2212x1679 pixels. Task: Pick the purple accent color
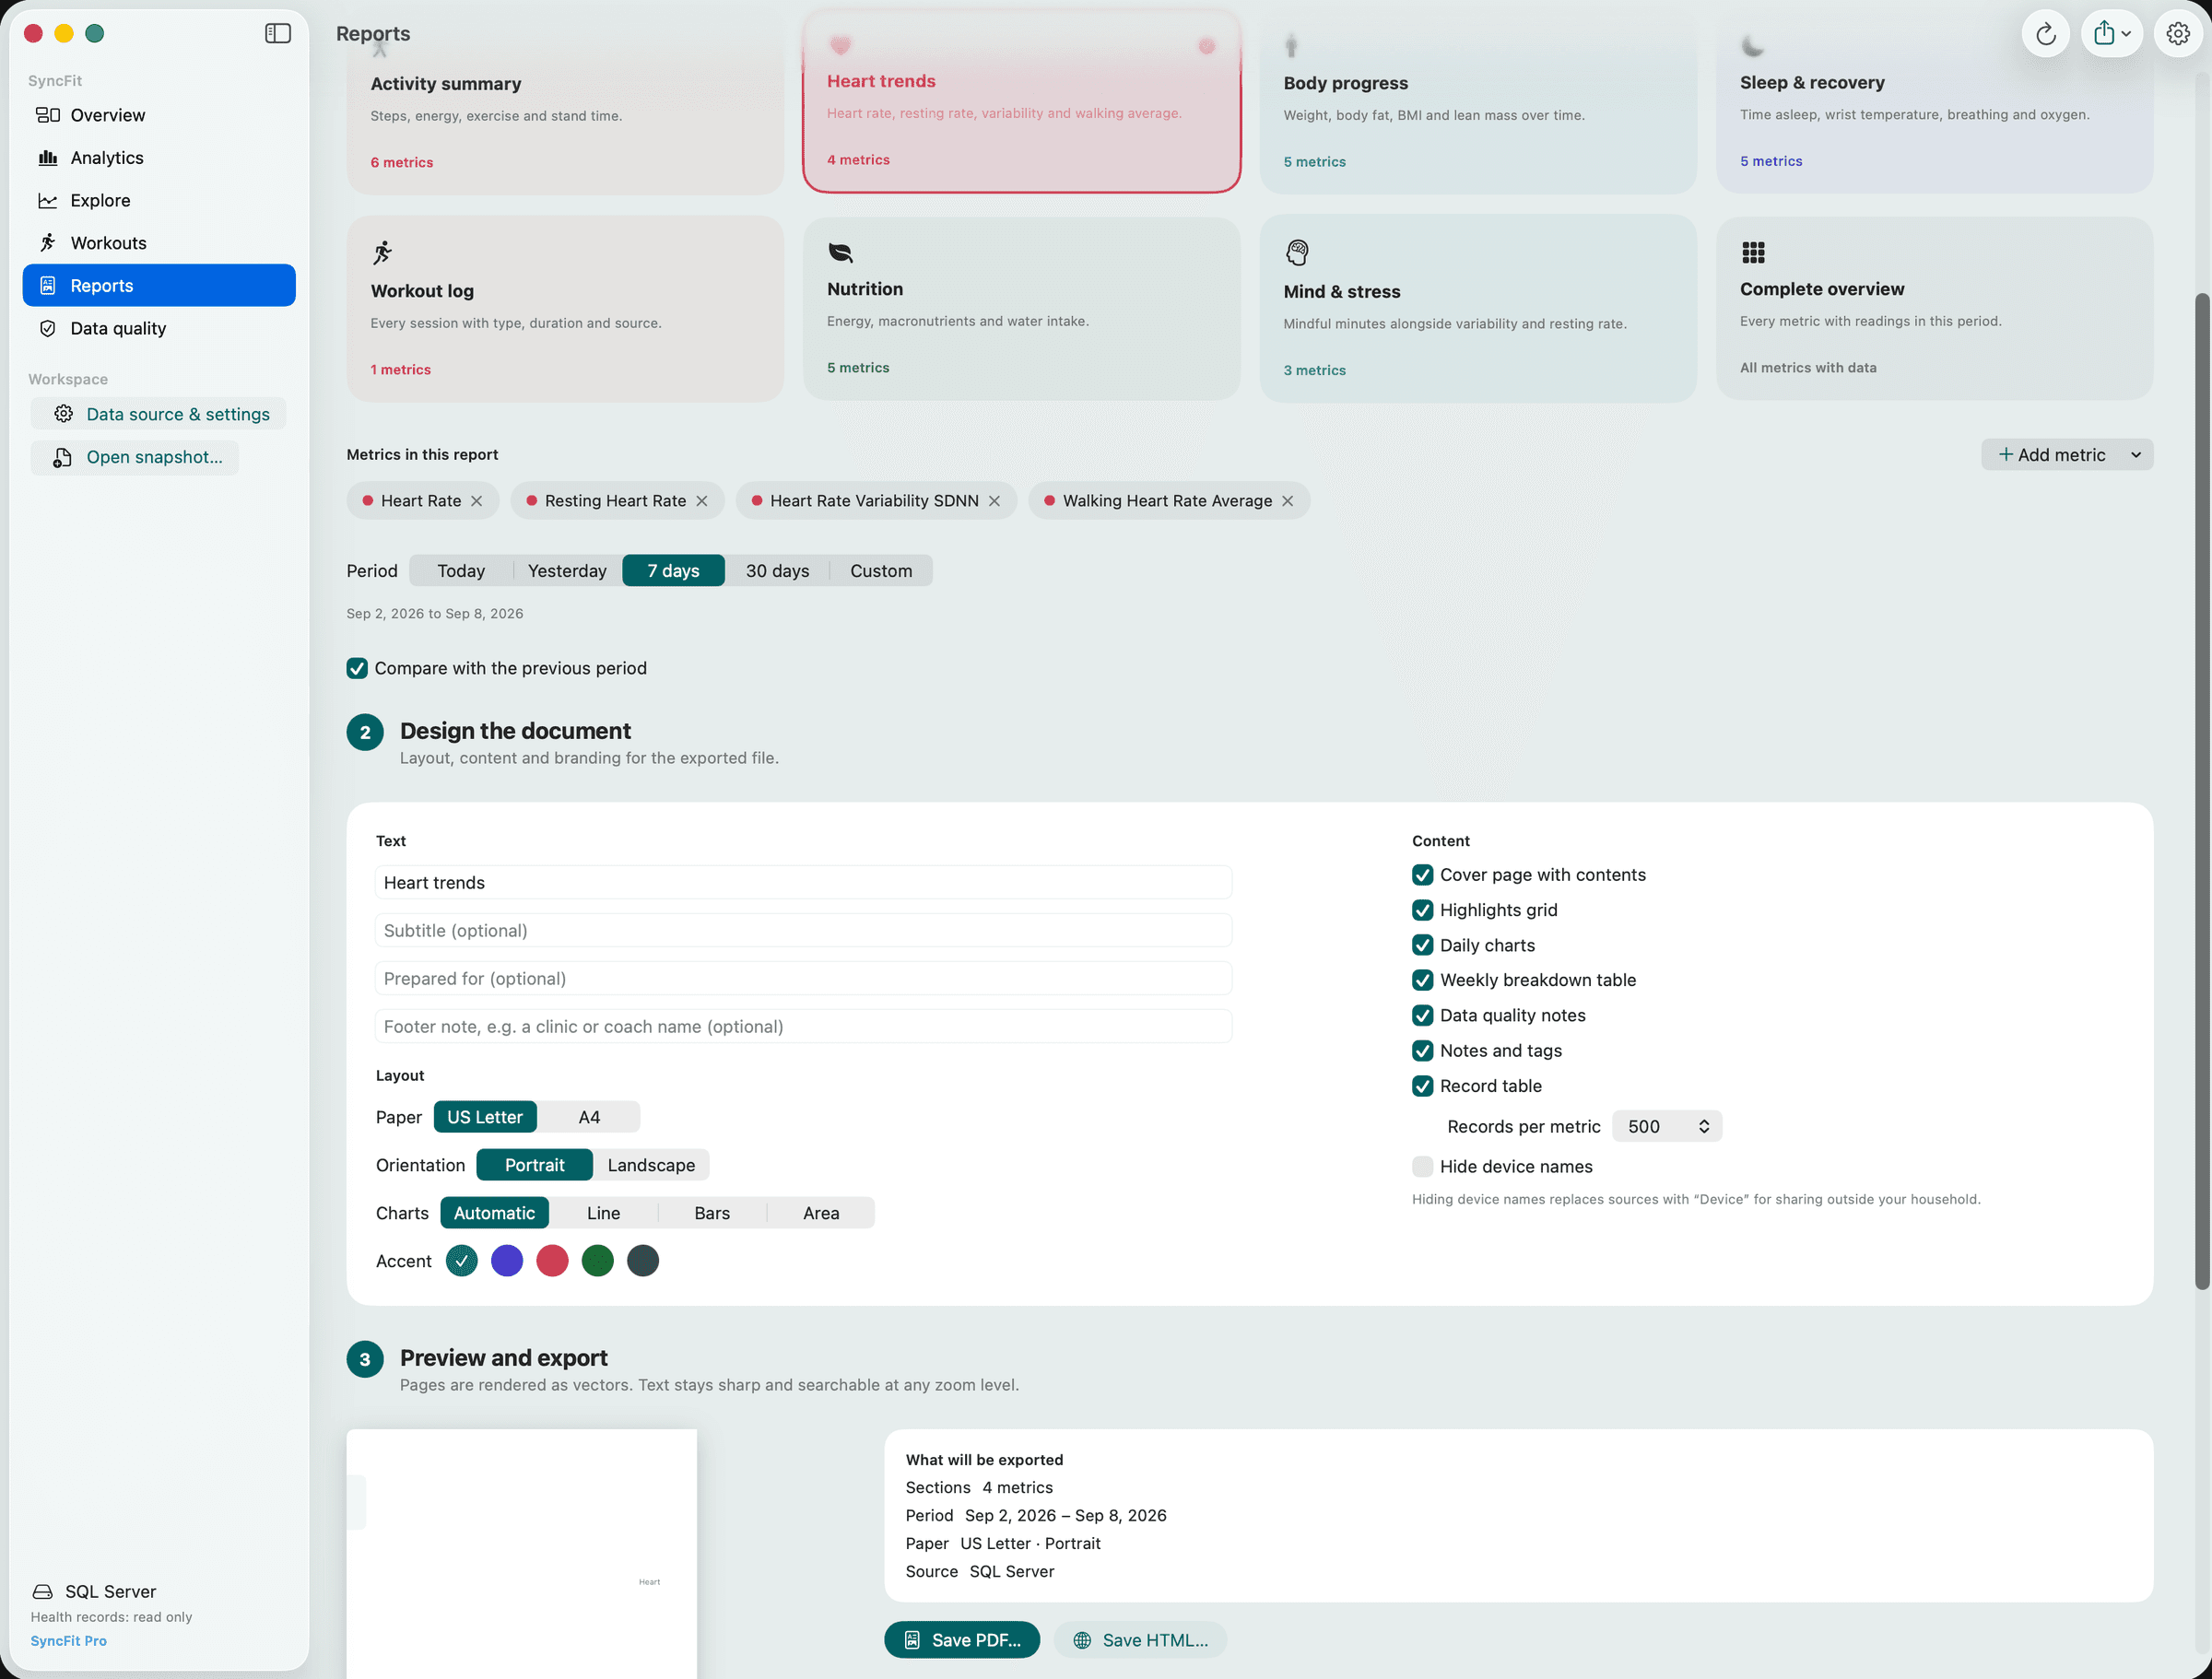[x=507, y=1261]
